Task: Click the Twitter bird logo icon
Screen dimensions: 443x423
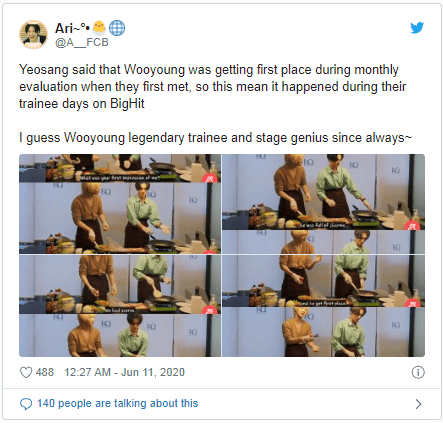Action: [417, 28]
